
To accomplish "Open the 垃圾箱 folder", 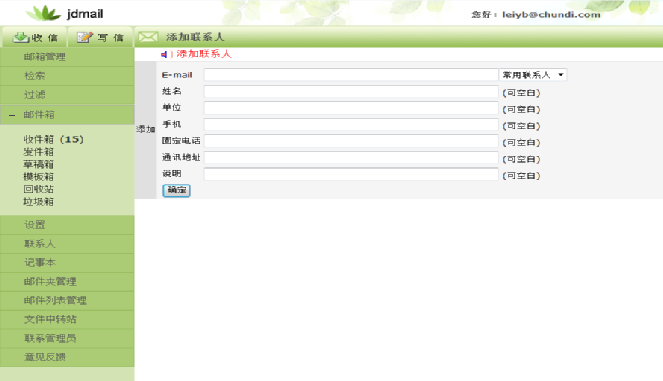I will (38, 202).
